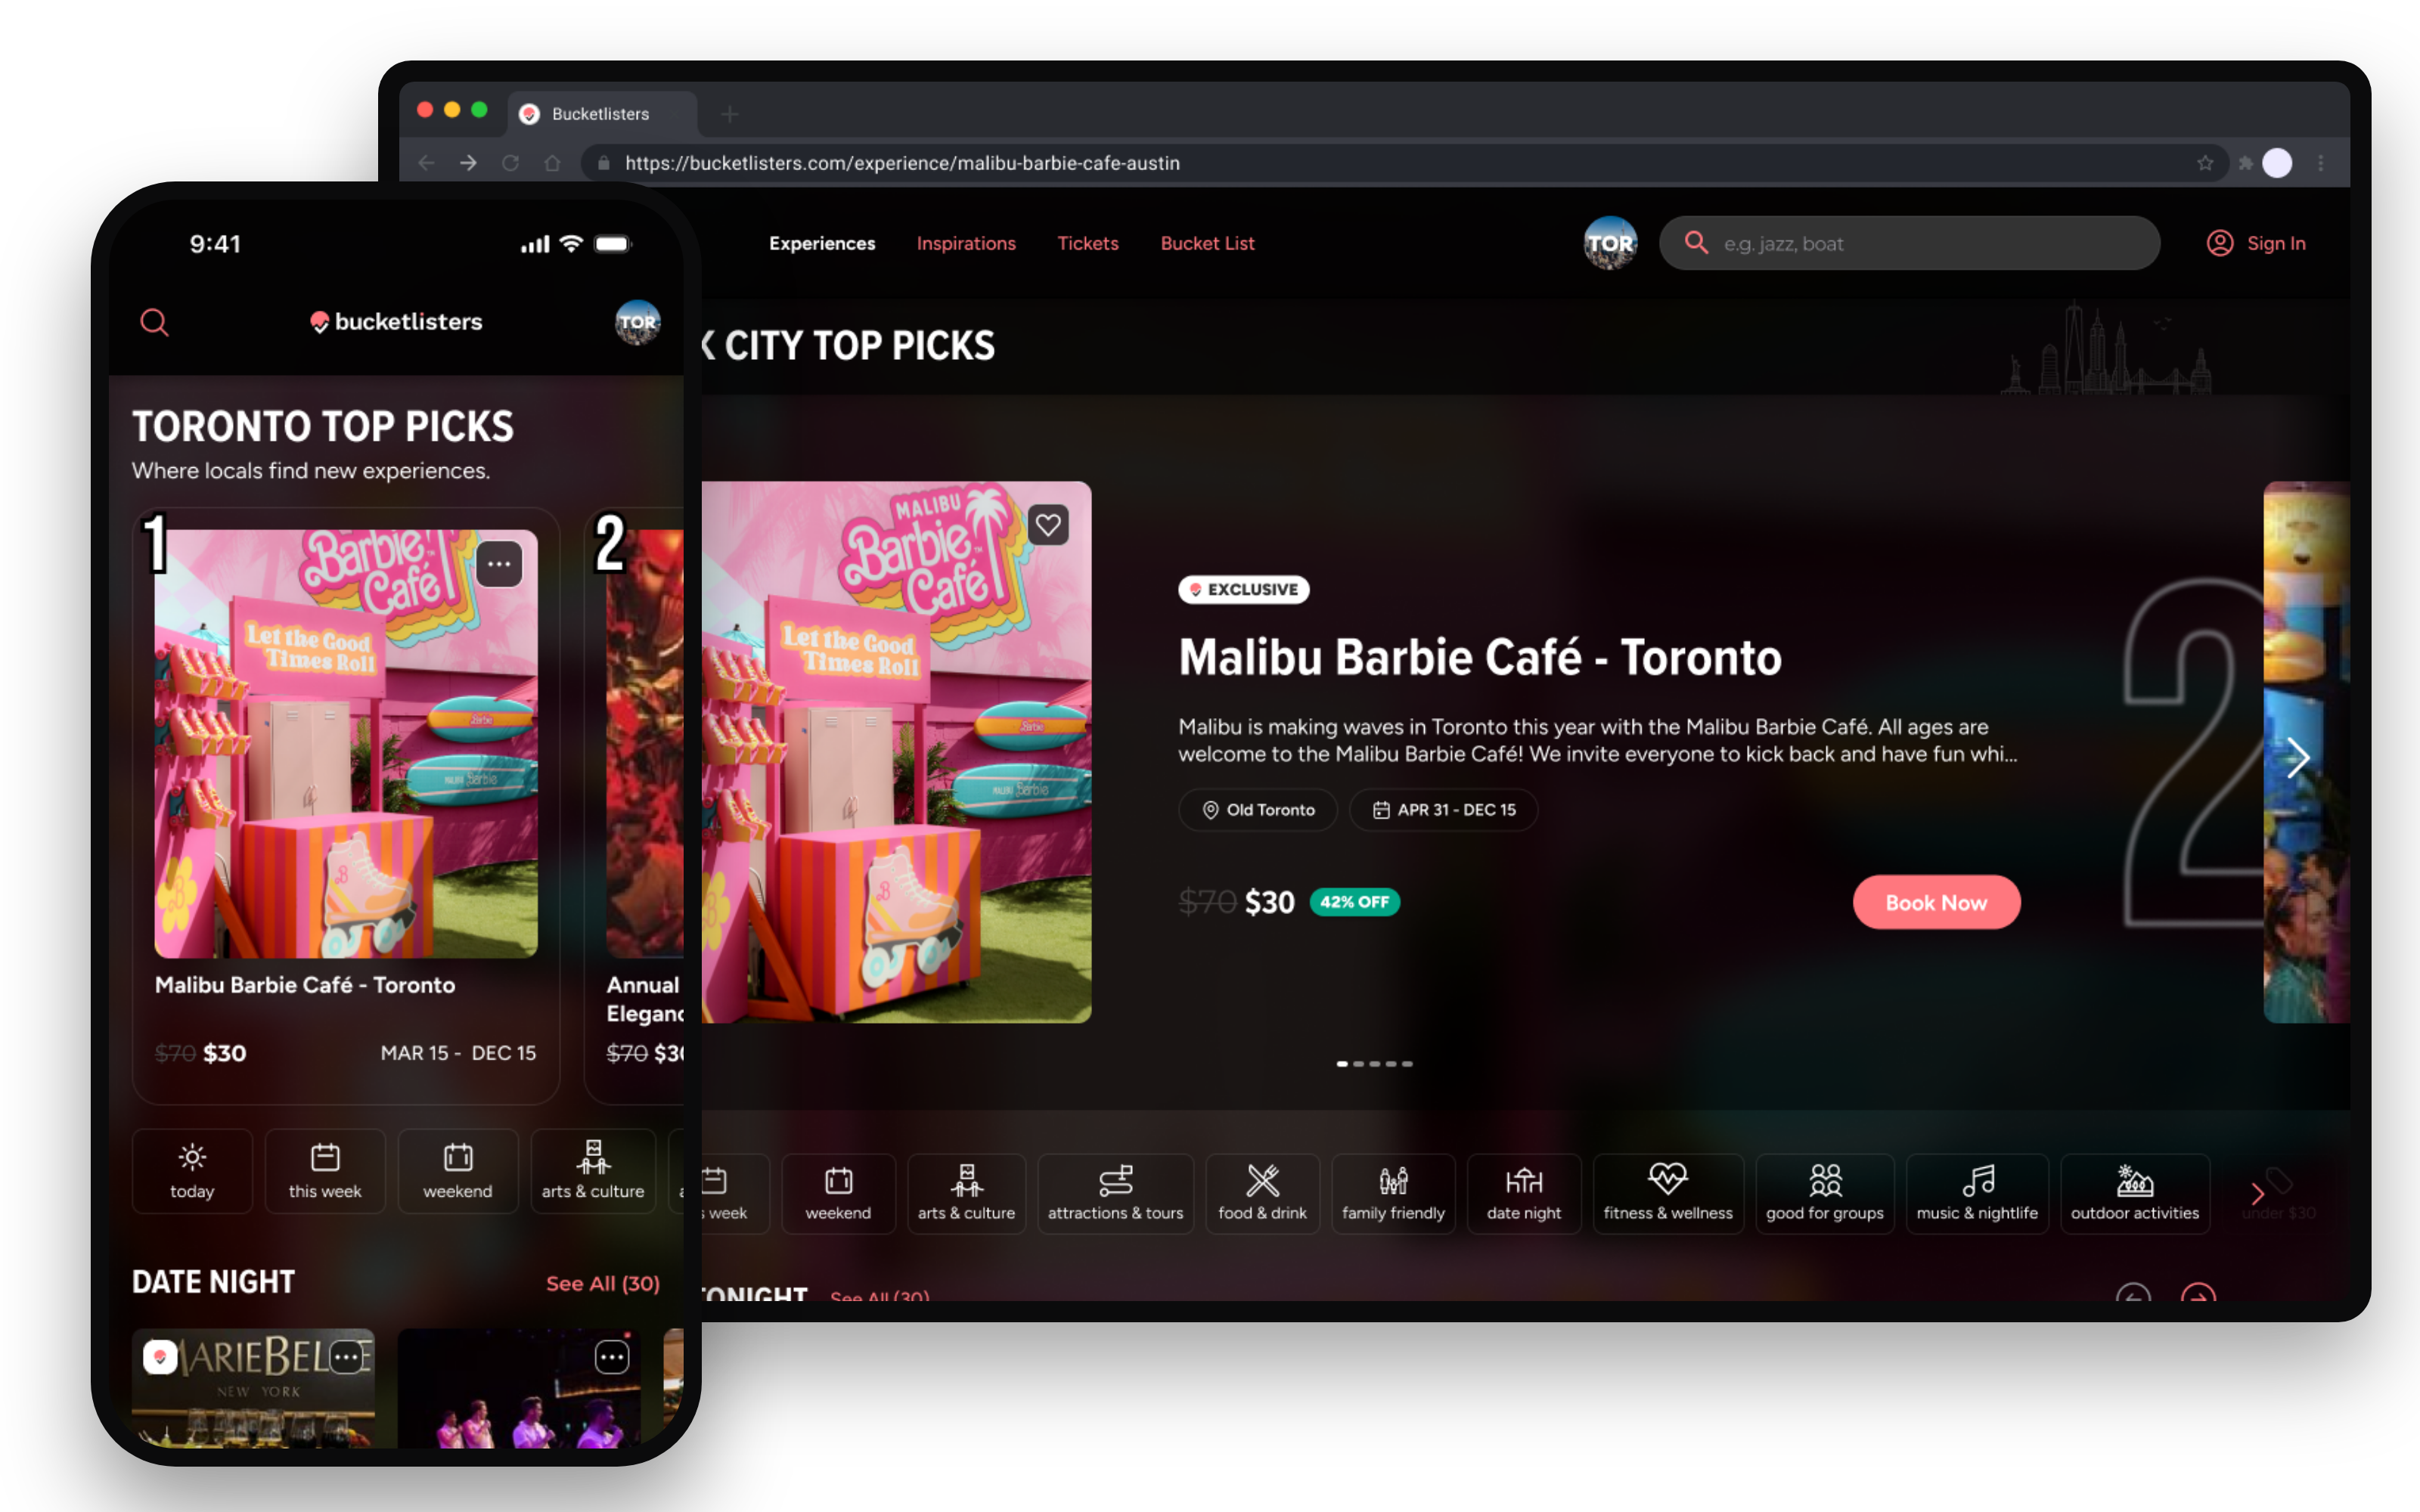Tap Barbie Café image on phone card
This screenshot has height=1512, width=2420.
tap(346, 744)
